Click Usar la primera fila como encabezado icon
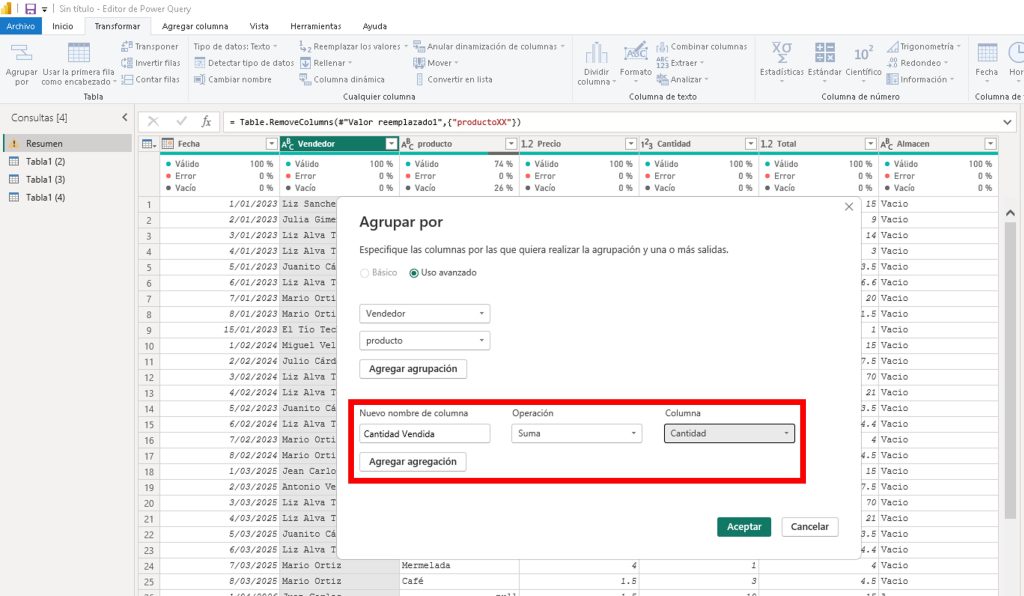Image resolution: width=1024 pixels, height=596 pixels. point(78,54)
